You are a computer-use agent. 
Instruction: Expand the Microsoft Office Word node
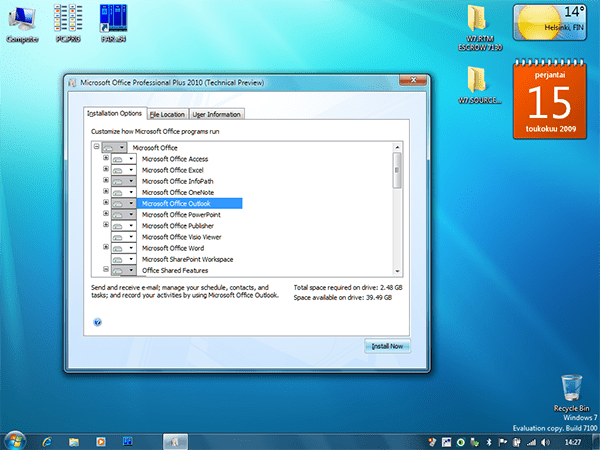click(106, 247)
